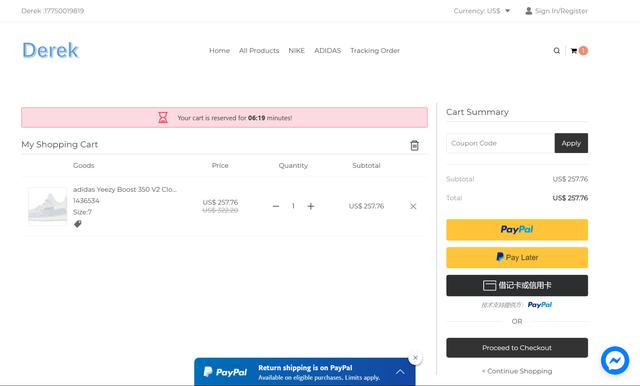Open the search magnifier icon

pos(556,51)
